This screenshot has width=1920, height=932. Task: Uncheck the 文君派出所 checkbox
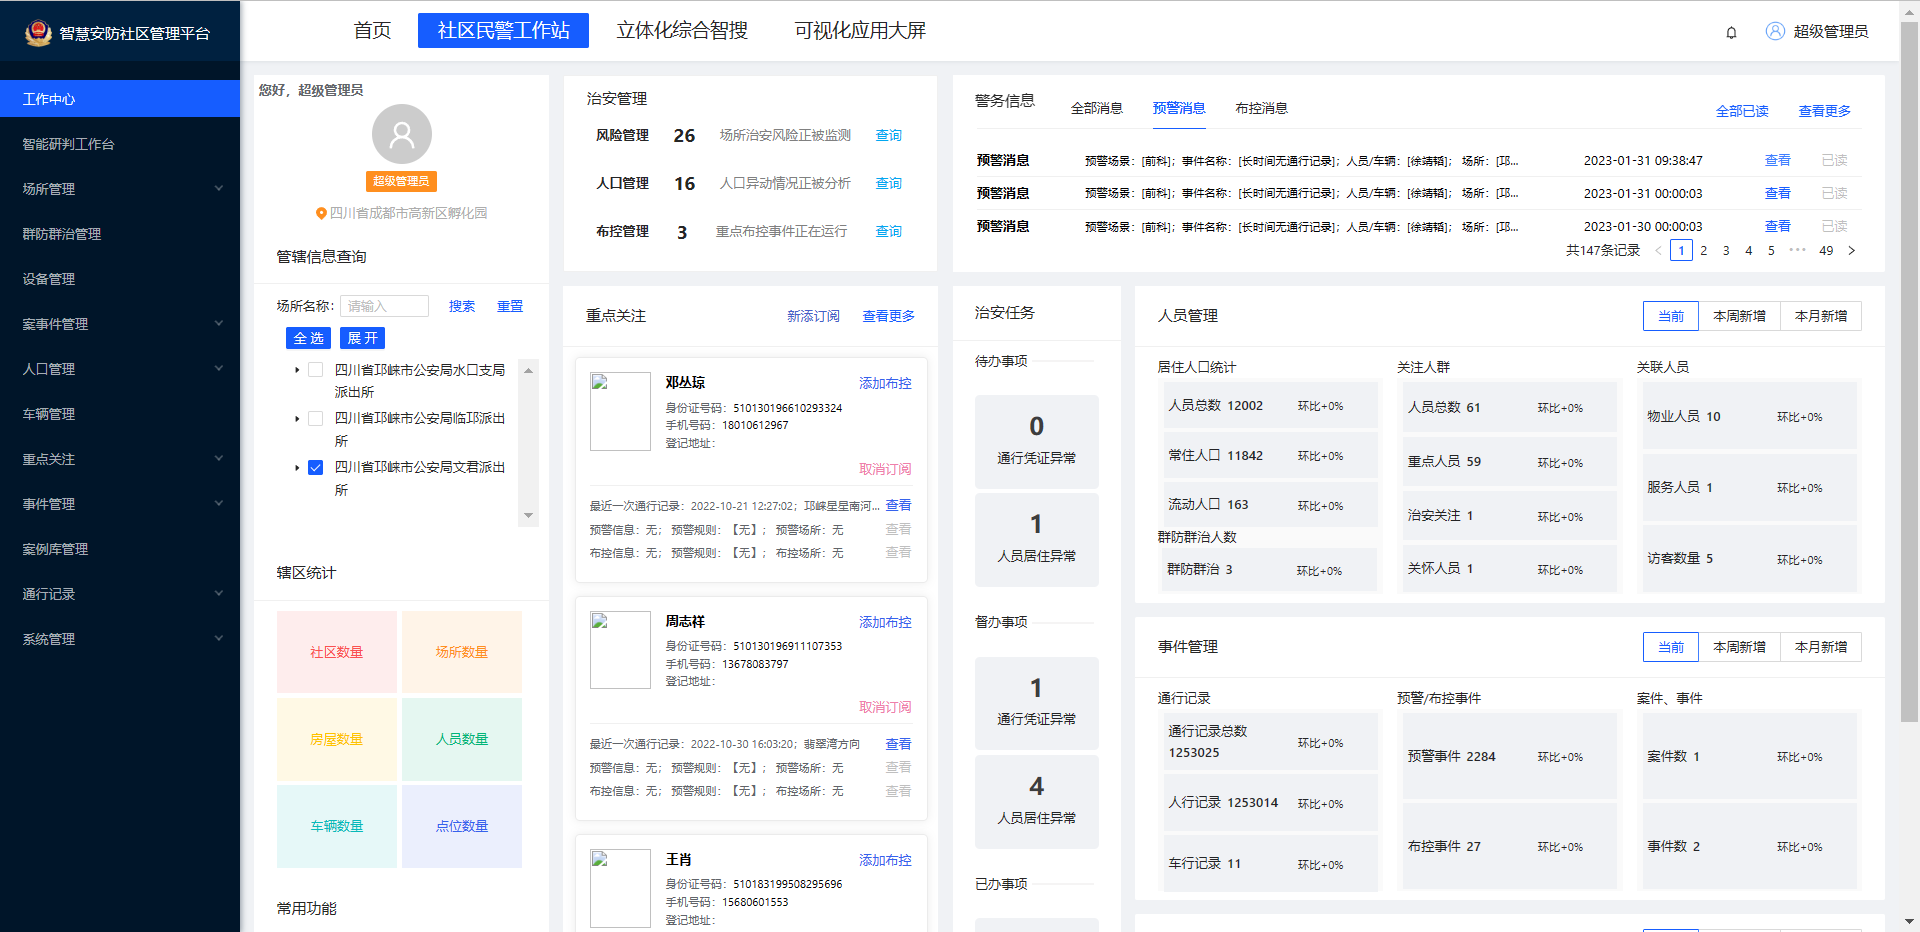pyautogui.click(x=316, y=467)
